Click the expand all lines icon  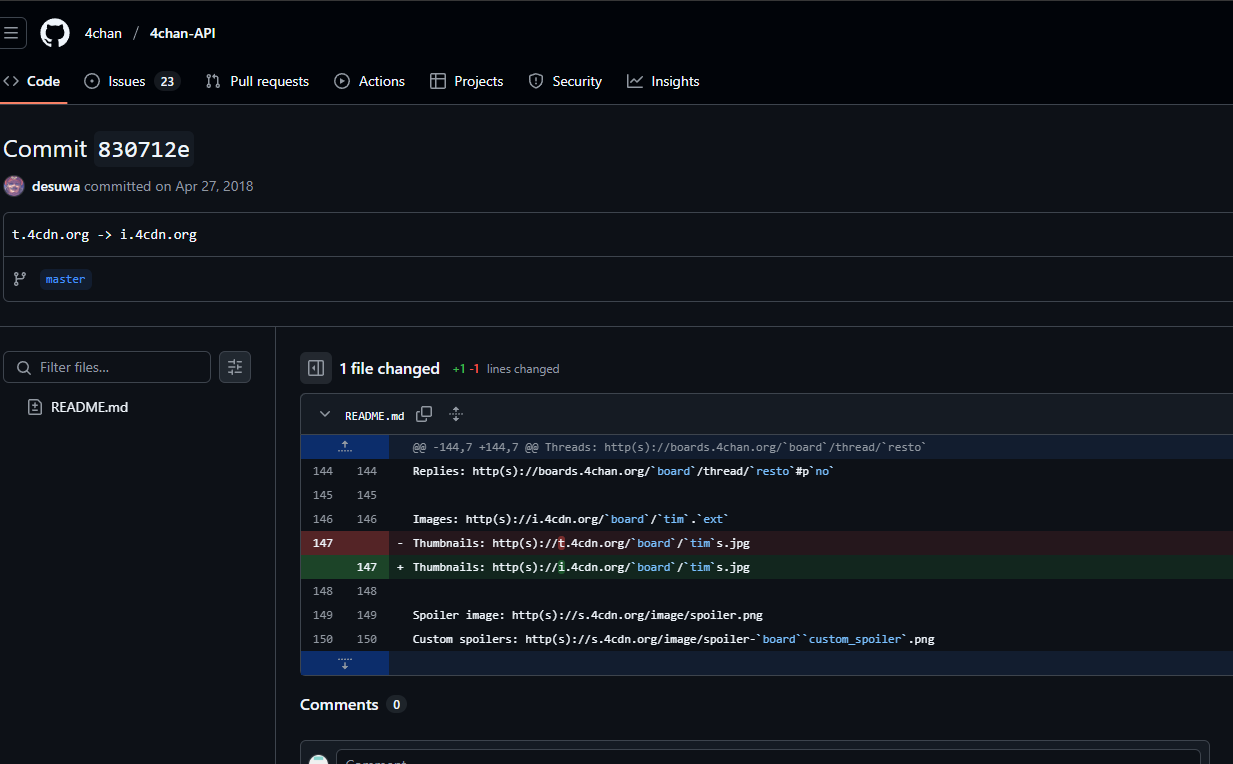point(456,414)
